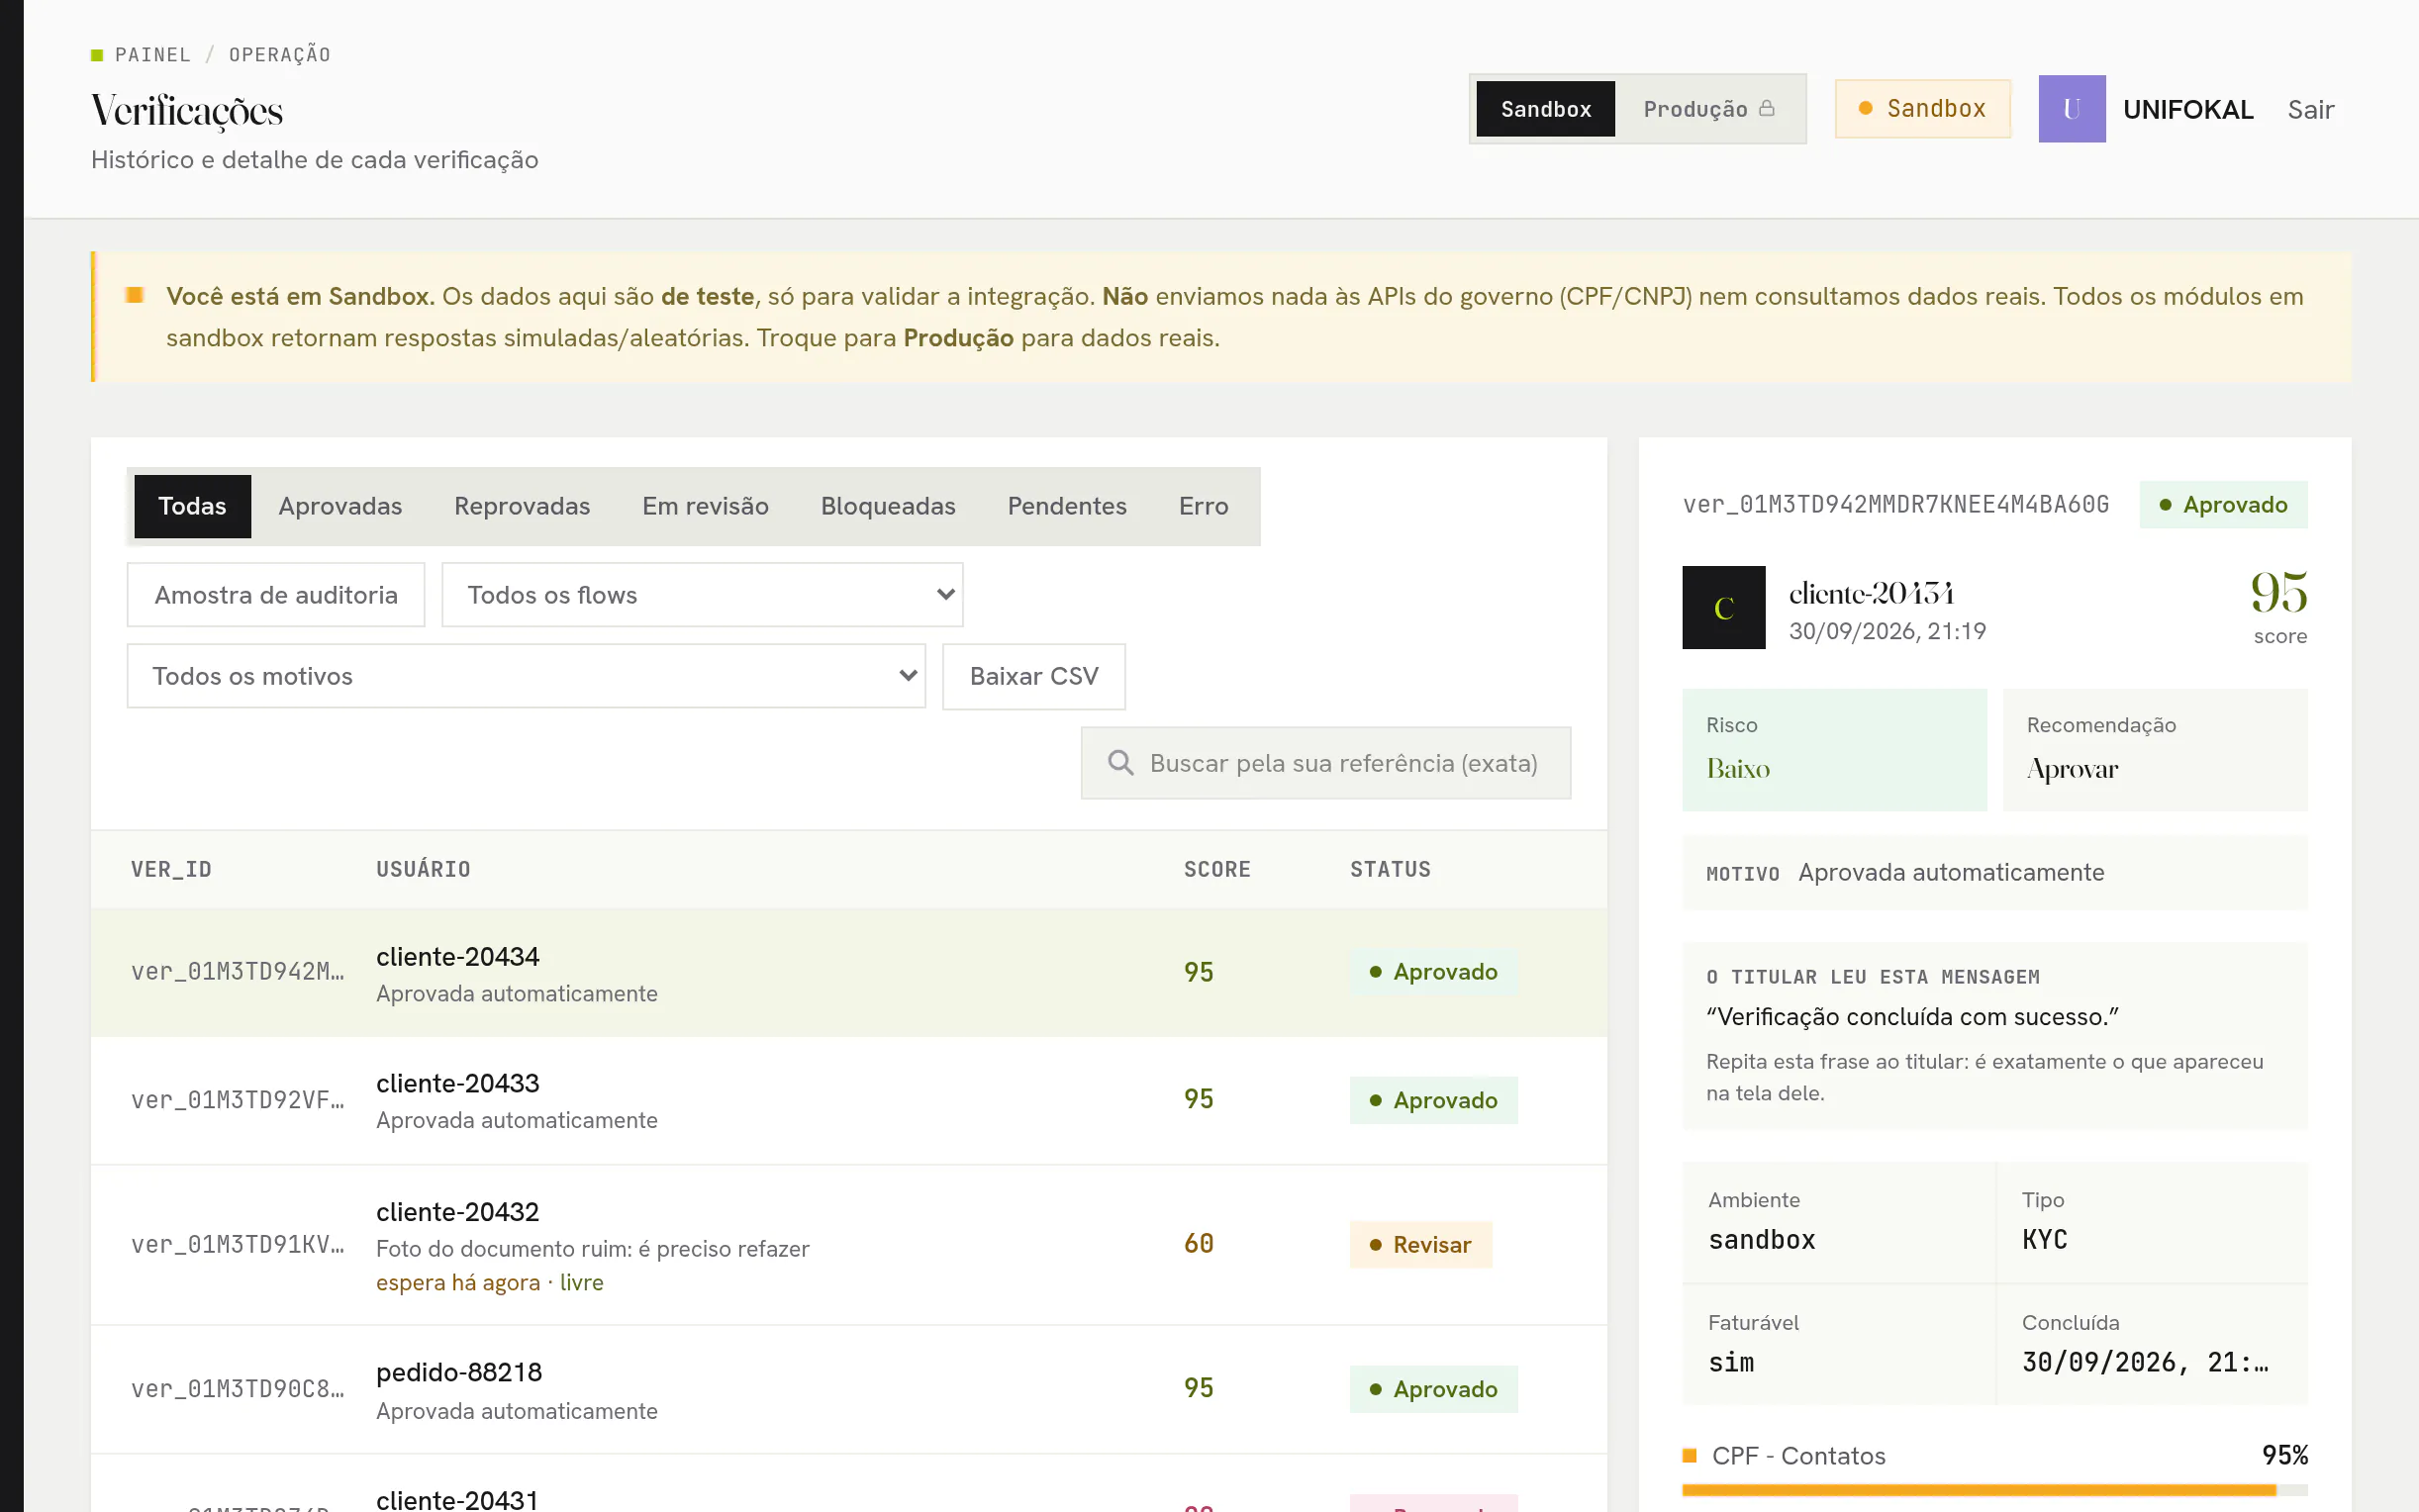This screenshot has height=1512, width=2419.
Task: Click the SCORE column header
Action: point(1217,869)
